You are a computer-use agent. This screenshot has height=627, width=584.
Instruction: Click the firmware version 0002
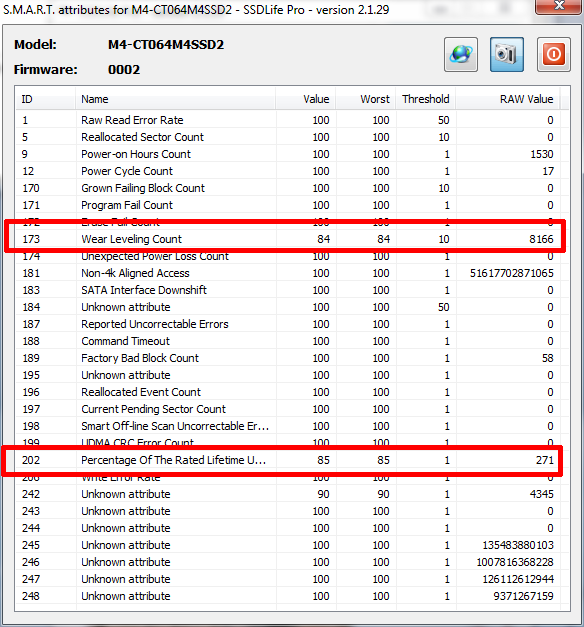[x=124, y=70]
